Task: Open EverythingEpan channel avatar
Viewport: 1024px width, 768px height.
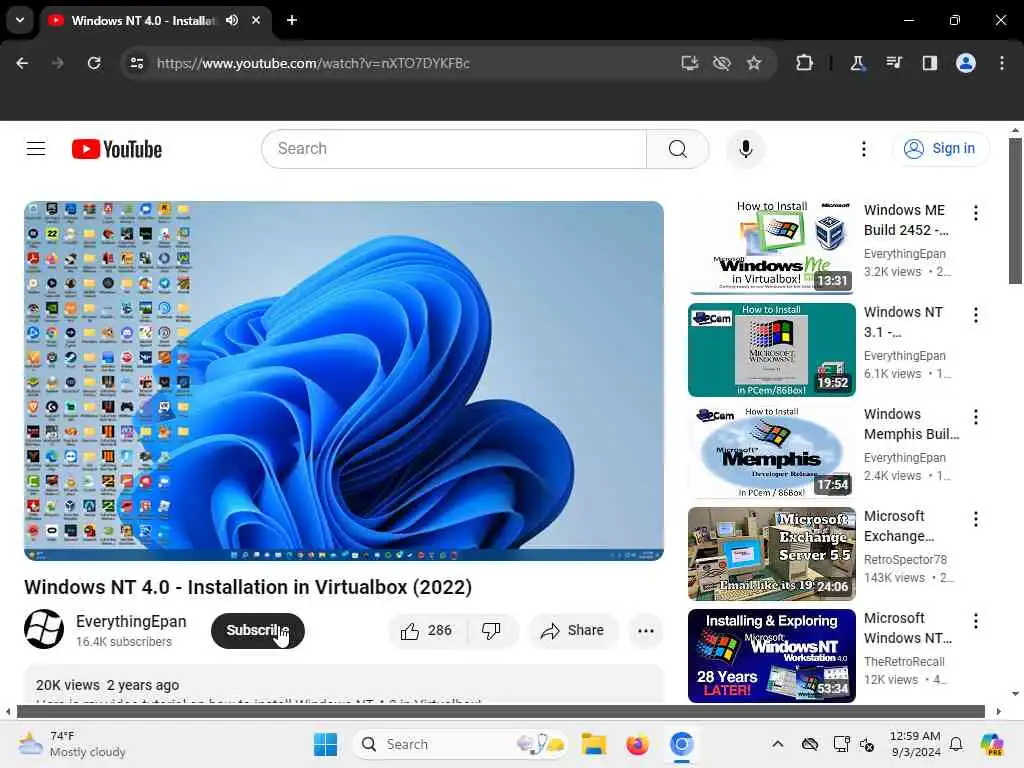Action: [44, 629]
